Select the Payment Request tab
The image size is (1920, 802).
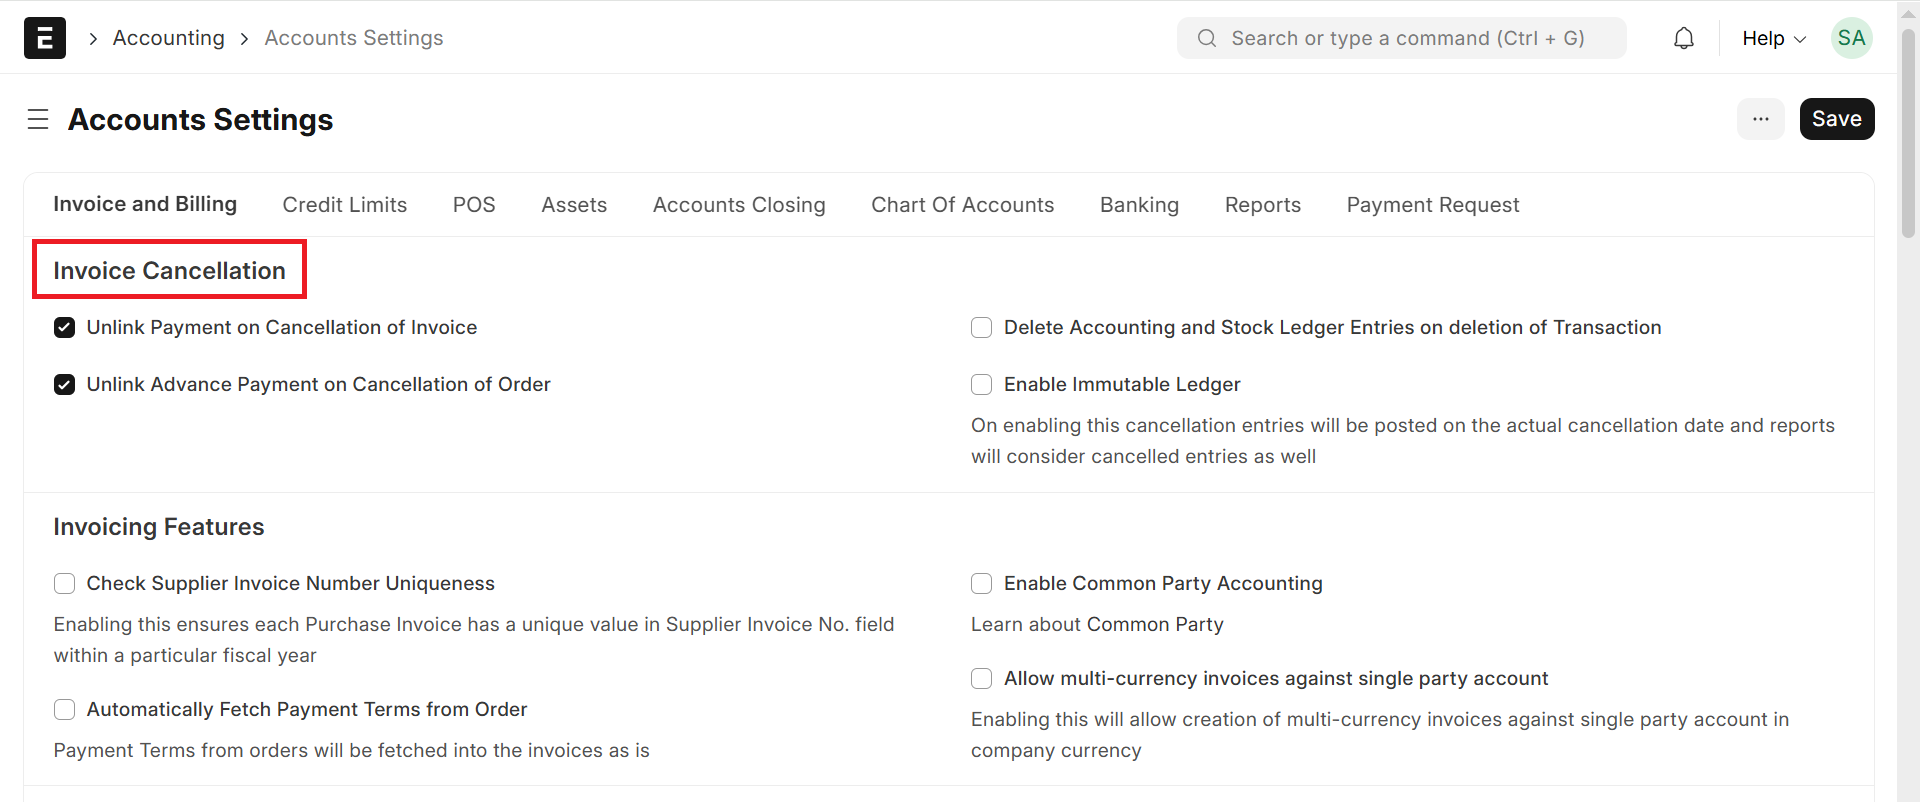[x=1432, y=205]
